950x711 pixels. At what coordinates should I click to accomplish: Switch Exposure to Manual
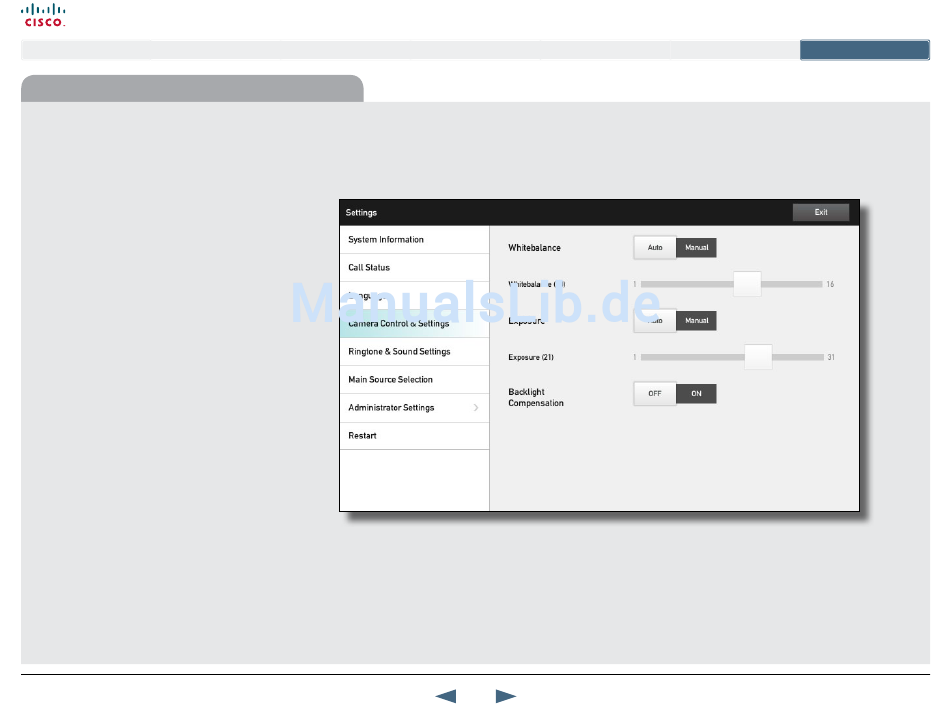point(696,321)
